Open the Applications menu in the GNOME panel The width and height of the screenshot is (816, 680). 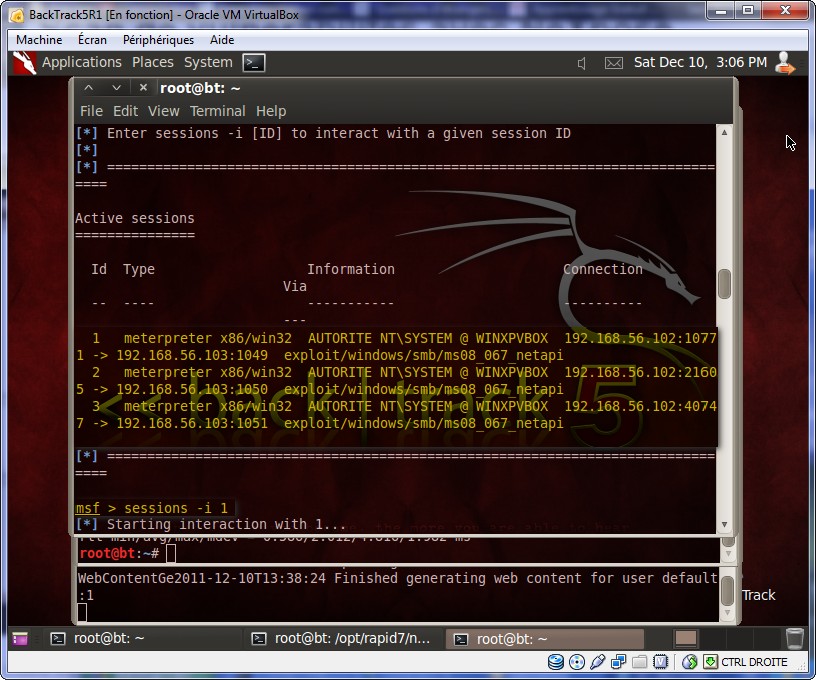pyautogui.click(x=82, y=62)
